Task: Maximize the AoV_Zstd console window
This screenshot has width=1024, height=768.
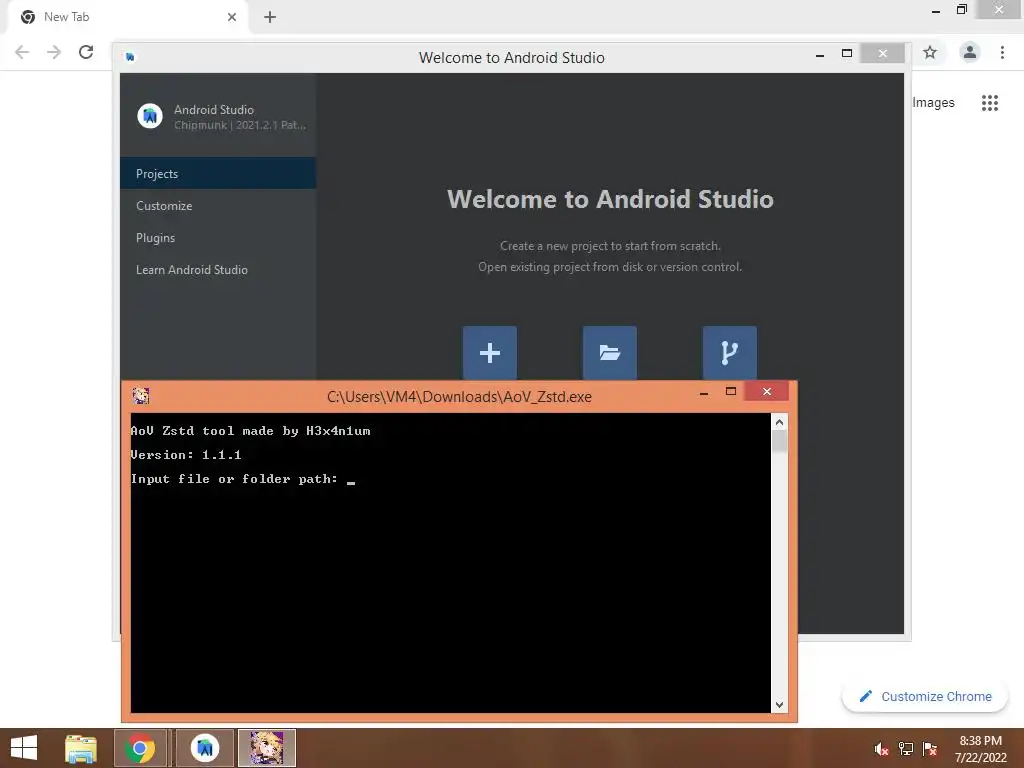Action: tap(731, 391)
